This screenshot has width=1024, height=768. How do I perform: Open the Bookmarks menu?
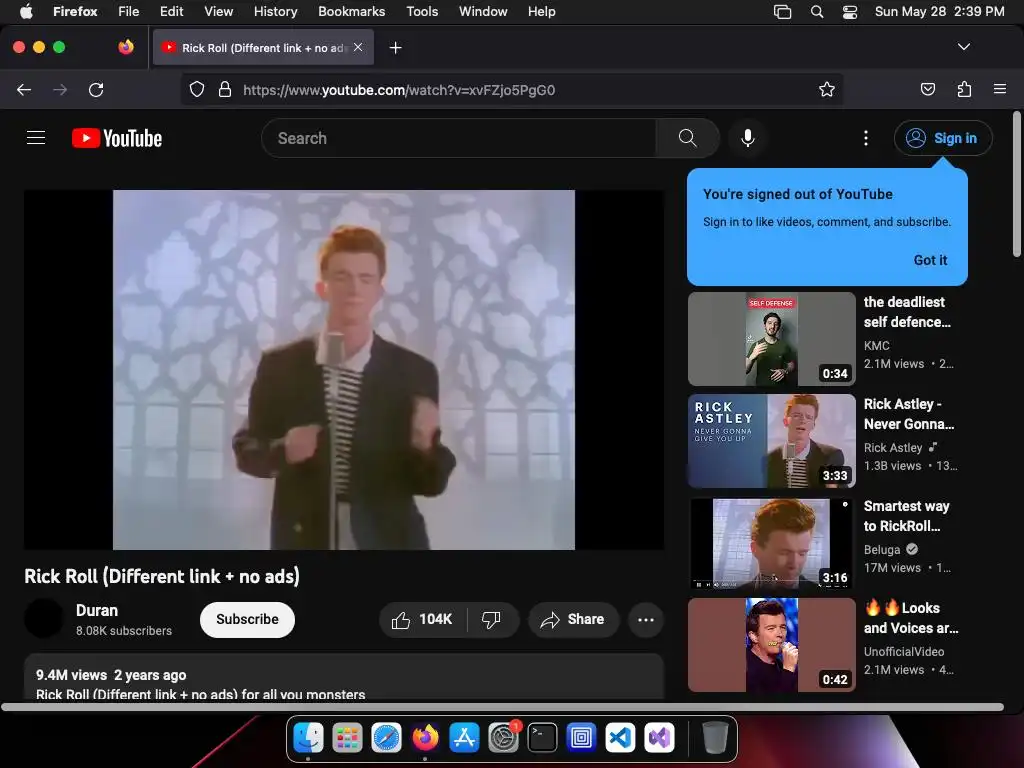coord(351,12)
